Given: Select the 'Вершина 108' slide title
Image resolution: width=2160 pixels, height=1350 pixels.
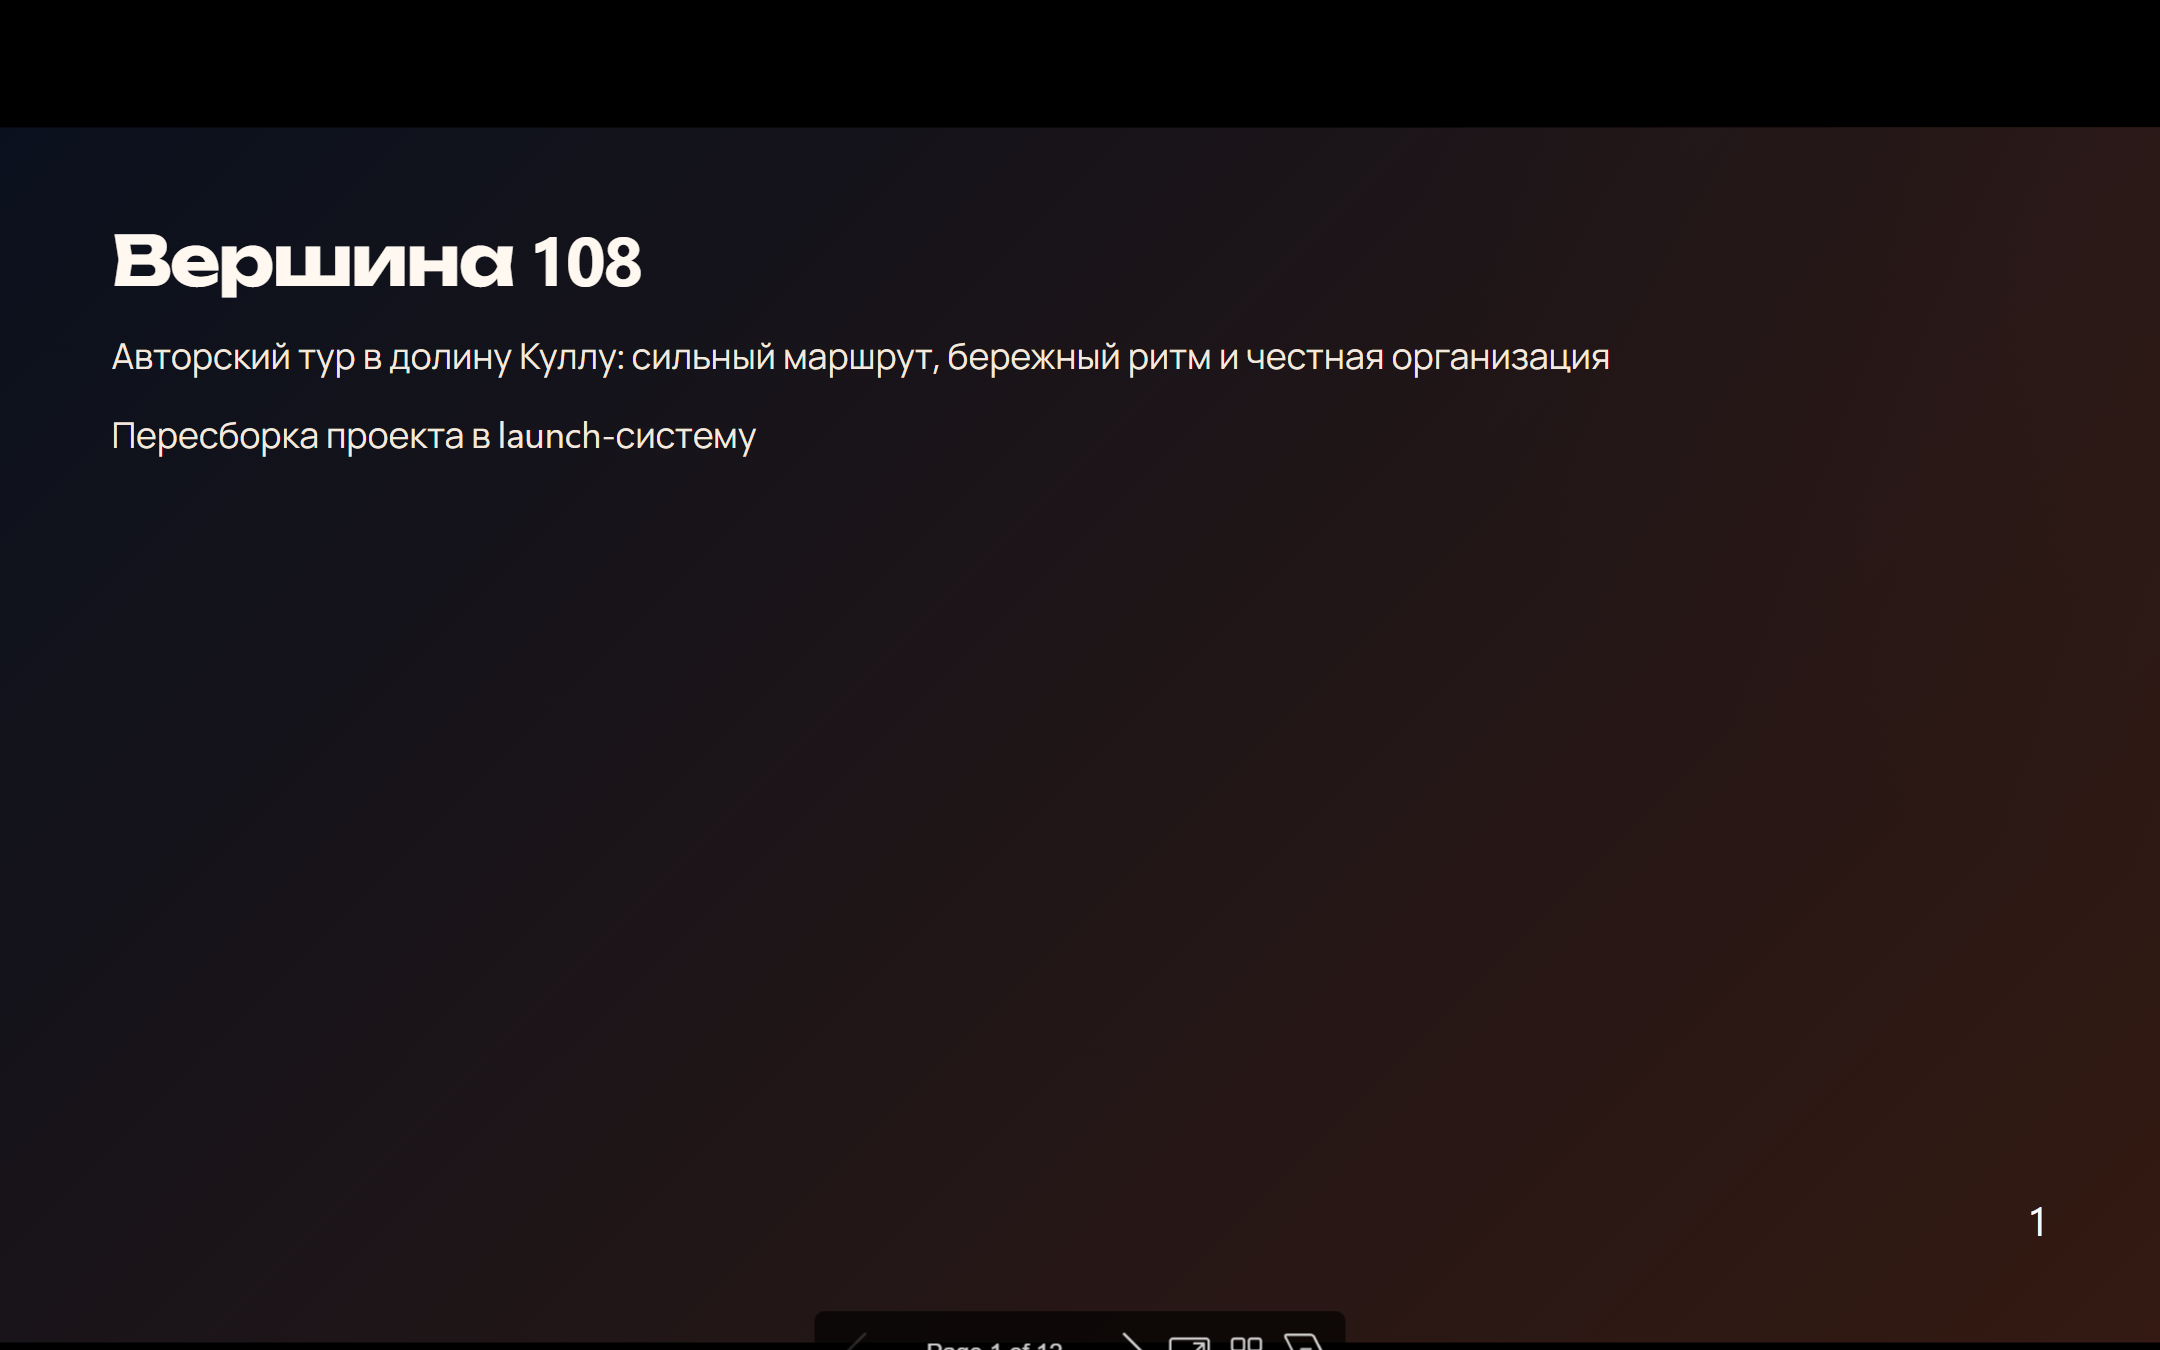Looking at the screenshot, I should pos(377,262).
